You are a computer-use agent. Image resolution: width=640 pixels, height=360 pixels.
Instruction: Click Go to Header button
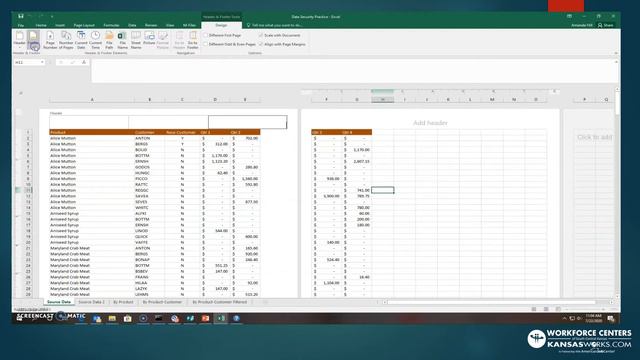point(179,40)
